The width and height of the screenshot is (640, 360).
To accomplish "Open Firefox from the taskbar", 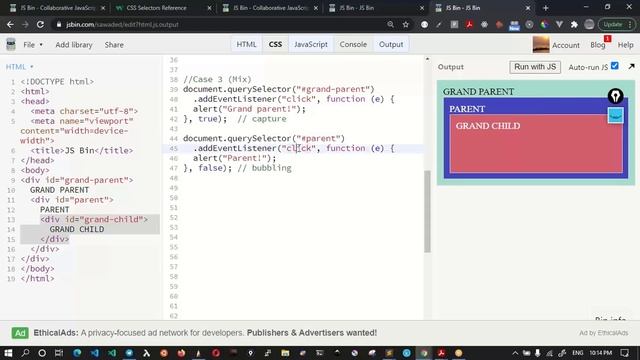I will point(181,353).
